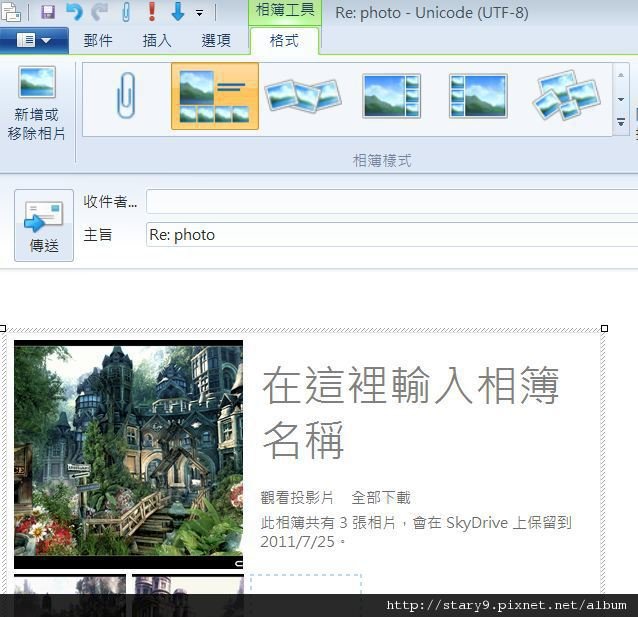638x617 pixels.
Task: Click the Save icon in quick access toolbar
Action: 48,12
